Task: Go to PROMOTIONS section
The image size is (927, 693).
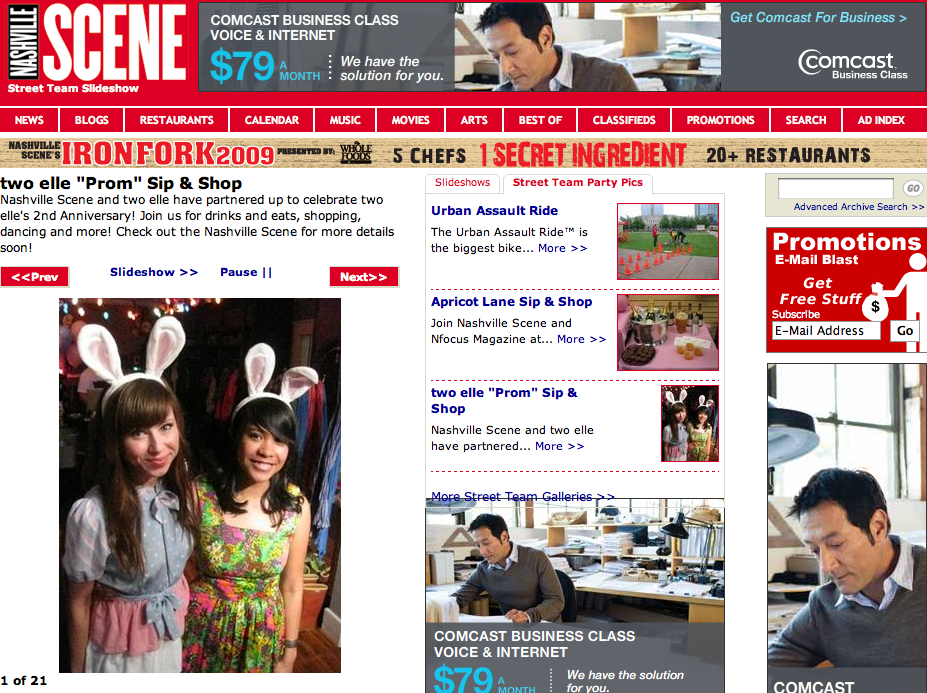Action: pos(721,120)
